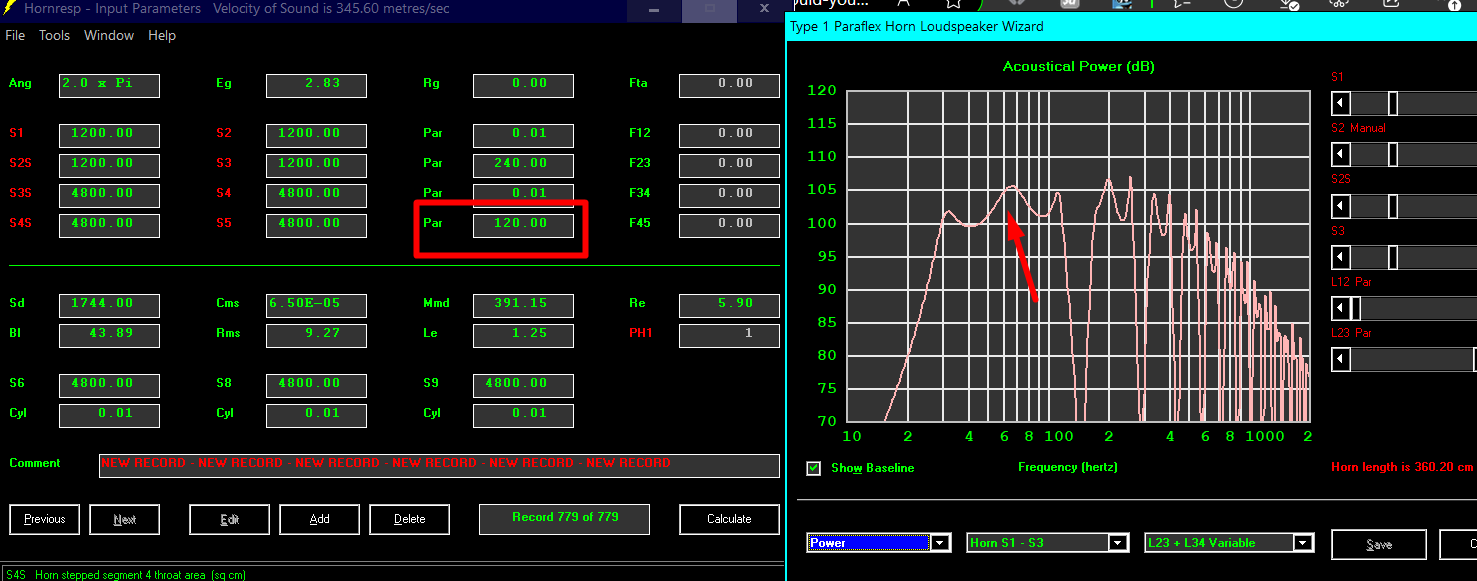Click the L23 Par slider left arrow
This screenshot has height=581, width=1477.
(1341, 359)
